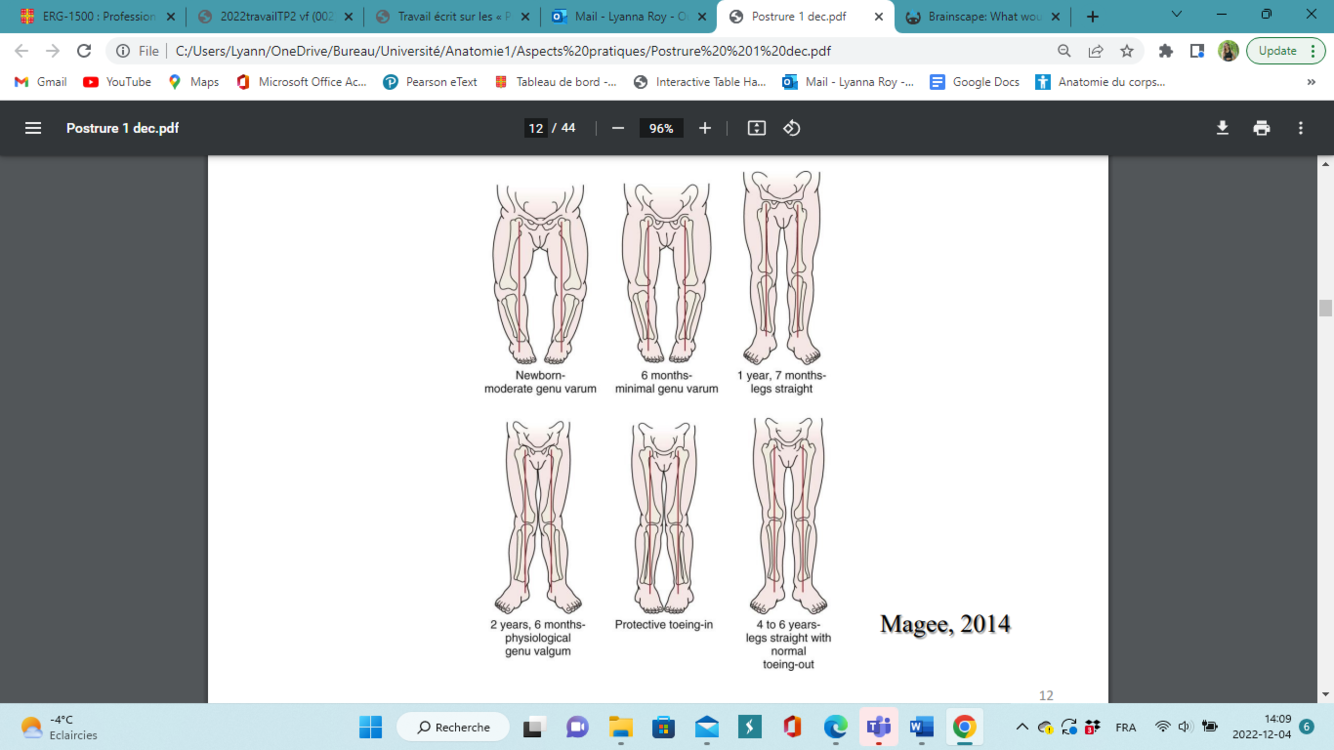Screen dimensions: 1334x750
Task: Go back to previous page in browser
Action: tap(21, 51)
